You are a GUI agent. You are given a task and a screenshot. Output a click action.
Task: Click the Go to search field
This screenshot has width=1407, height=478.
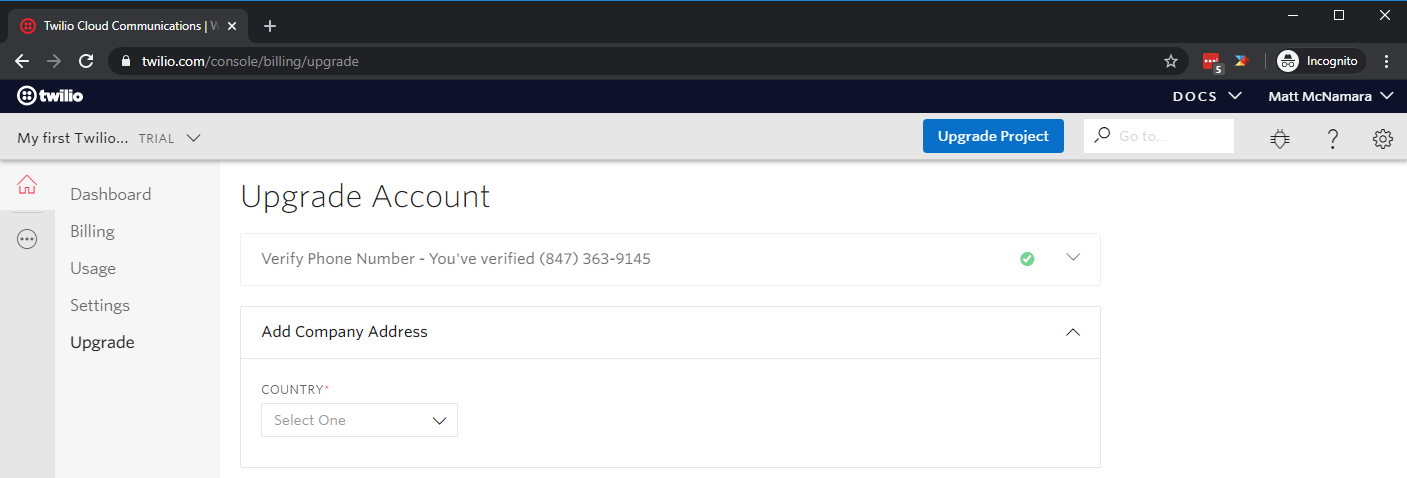pyautogui.click(x=1159, y=136)
